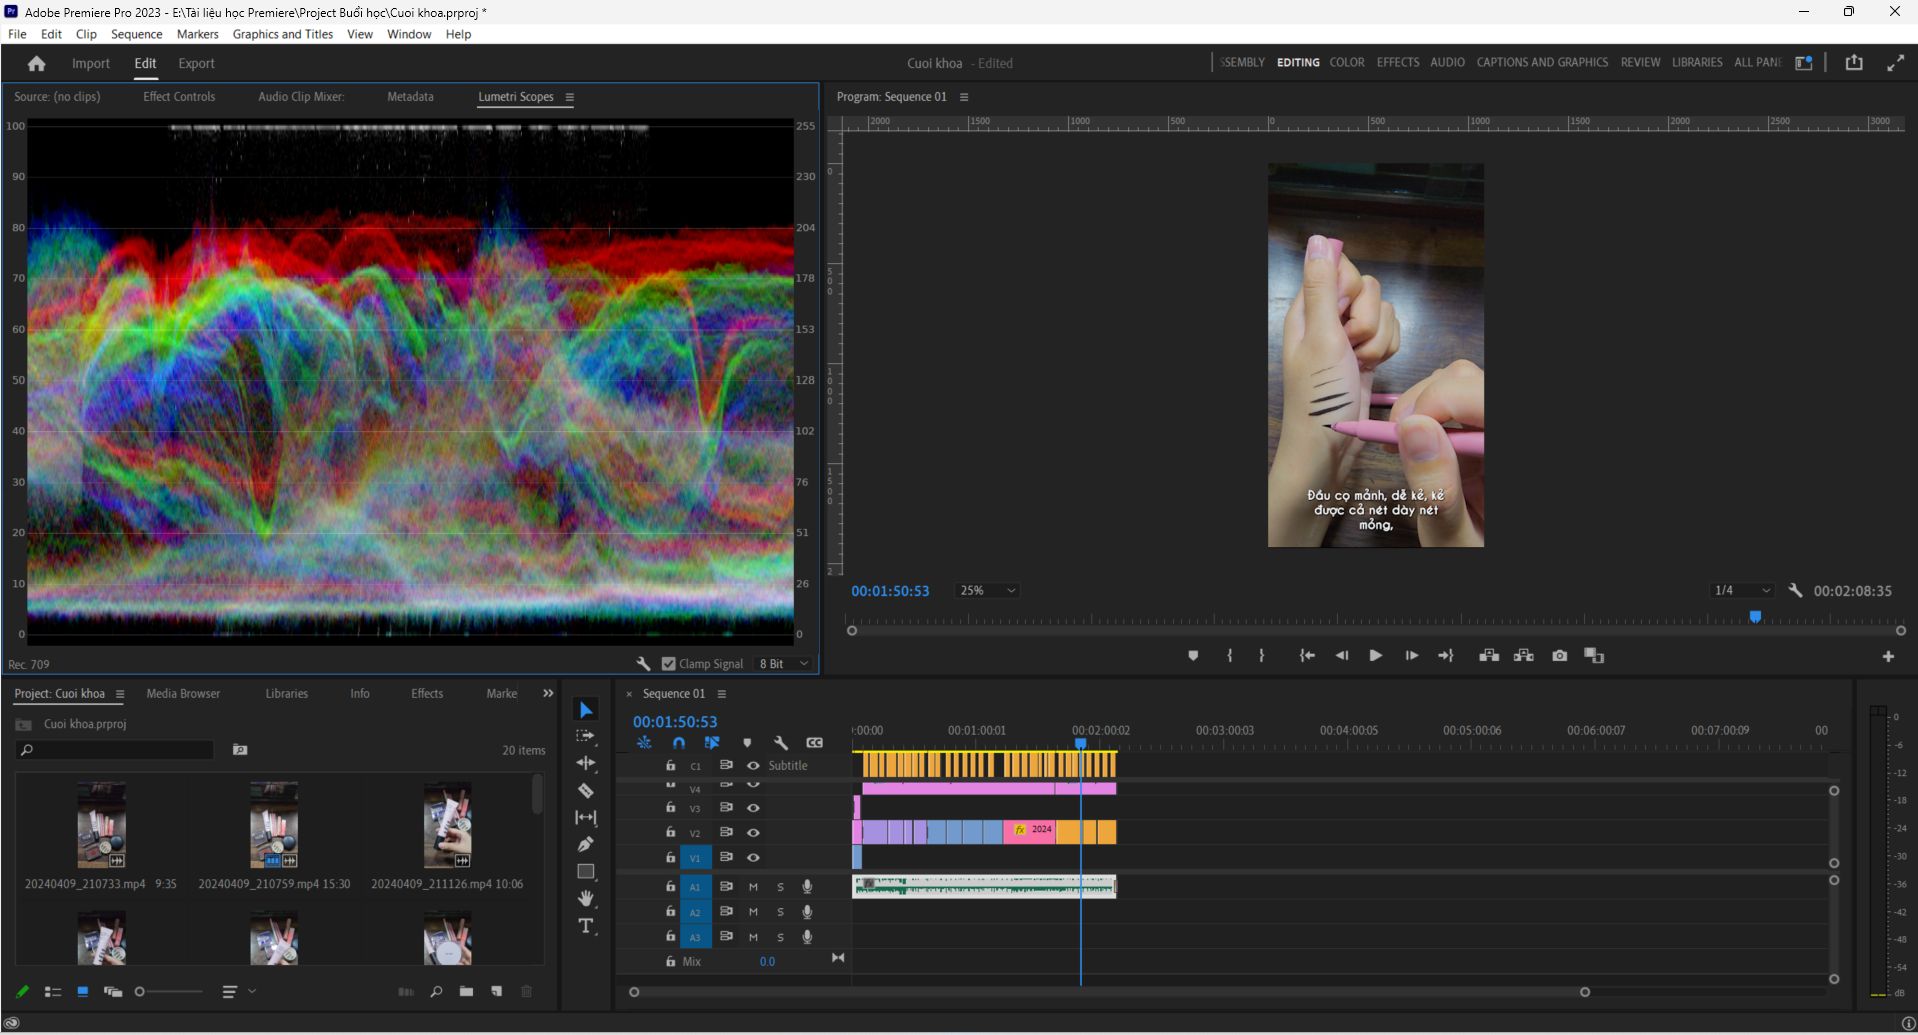Play the sequence in Program monitor
The width and height of the screenshot is (1918, 1035).
(x=1376, y=656)
